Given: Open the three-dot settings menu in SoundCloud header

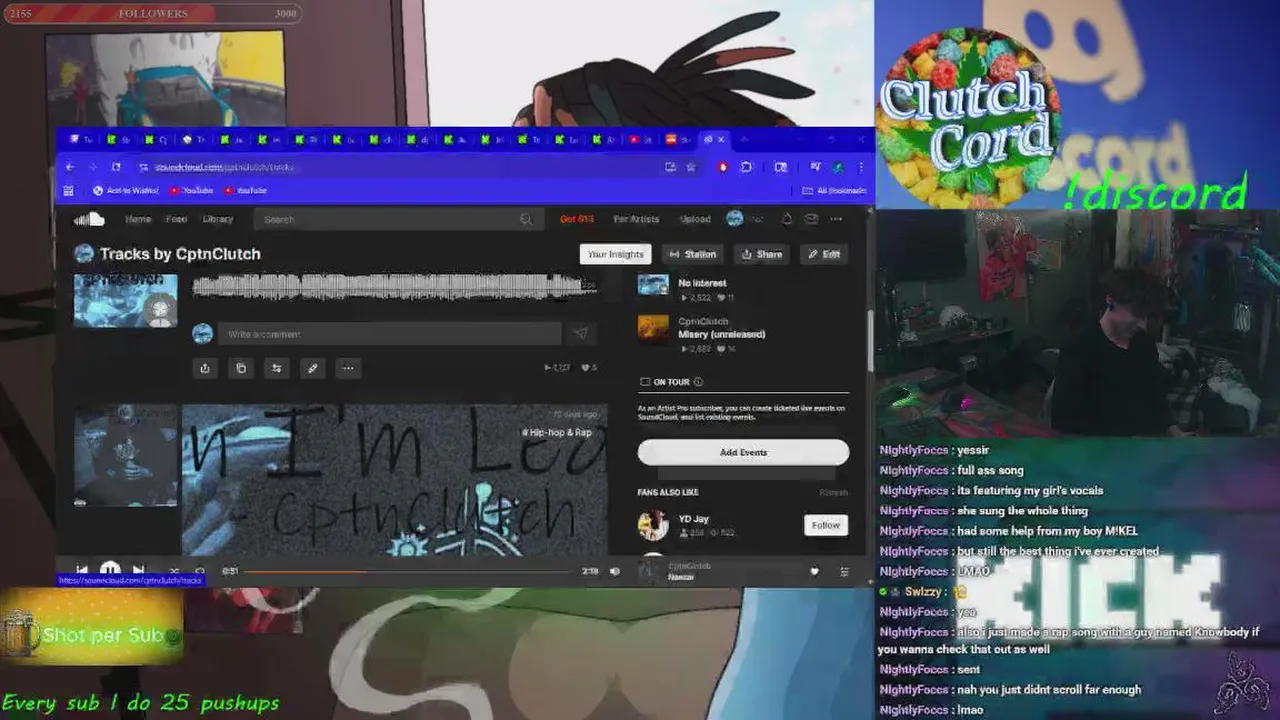Looking at the screenshot, I should (836, 219).
